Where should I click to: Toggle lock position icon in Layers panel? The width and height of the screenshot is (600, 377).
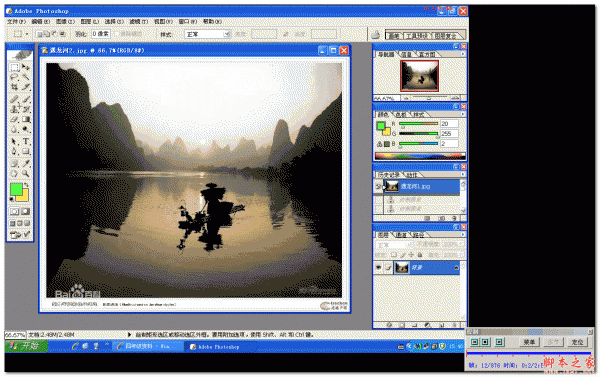(x=411, y=255)
